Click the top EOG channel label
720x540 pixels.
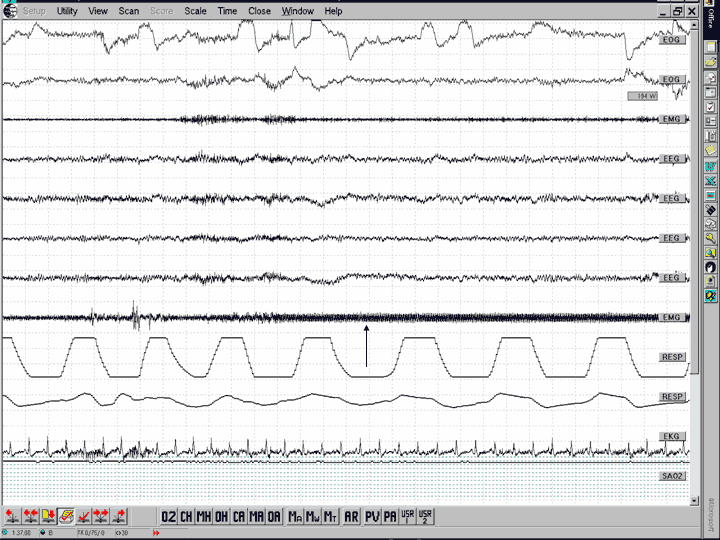pos(673,40)
